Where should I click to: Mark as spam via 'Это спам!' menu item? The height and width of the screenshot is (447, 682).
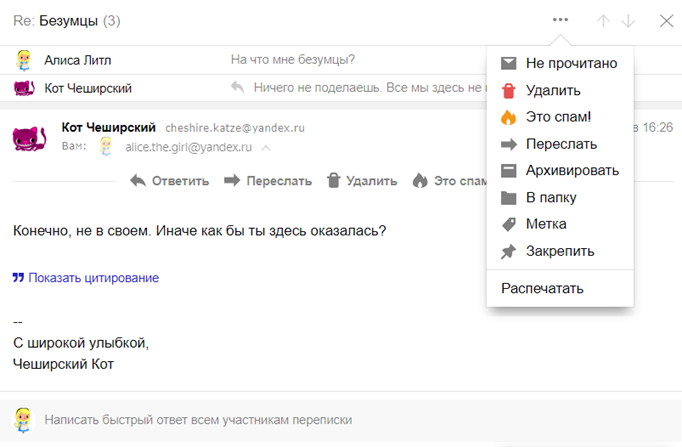(560, 117)
